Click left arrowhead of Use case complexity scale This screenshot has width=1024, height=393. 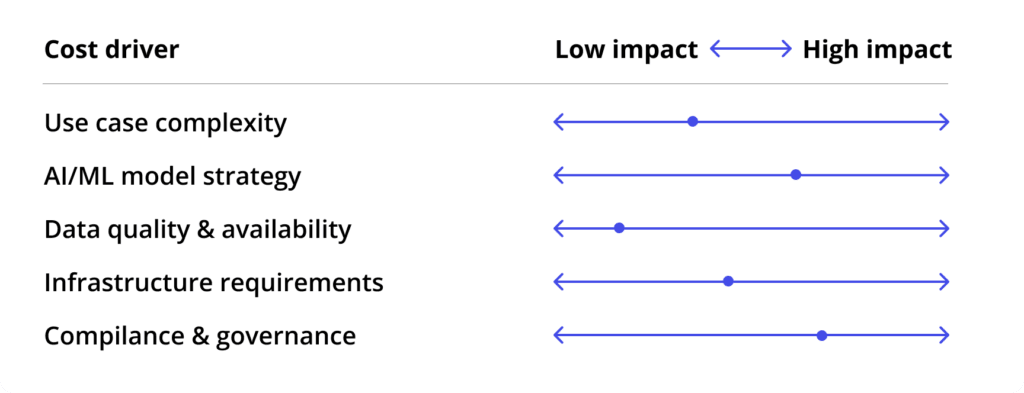558,121
